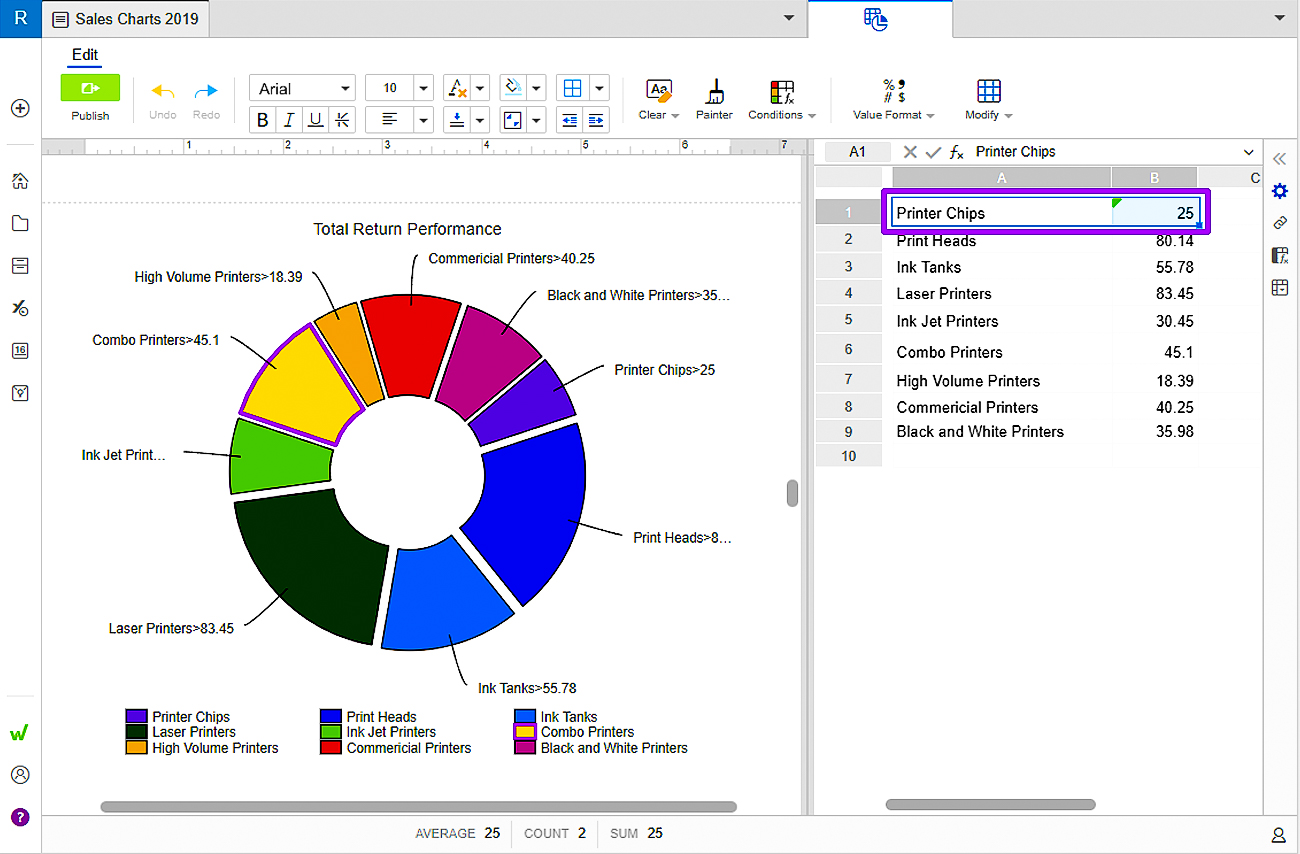Increase indent with the indent icon
1300x854 pixels.
pos(596,120)
